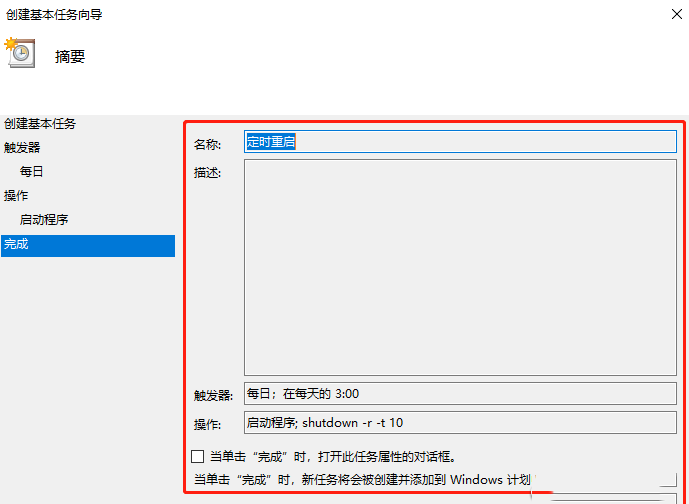This screenshot has height=504, width=689.
Task: Select the highlighted 完成 step
Action: click(x=88, y=246)
